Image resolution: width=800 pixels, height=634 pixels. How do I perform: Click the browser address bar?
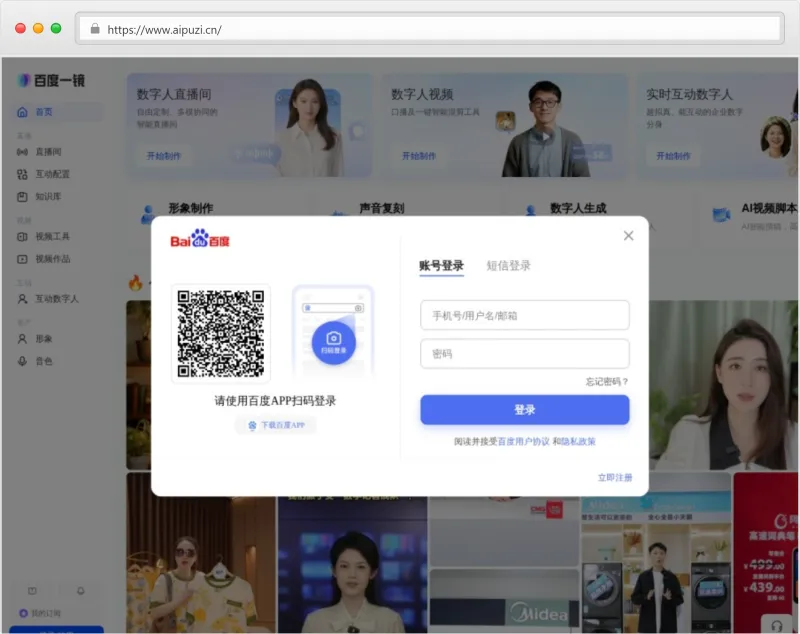(x=430, y=29)
